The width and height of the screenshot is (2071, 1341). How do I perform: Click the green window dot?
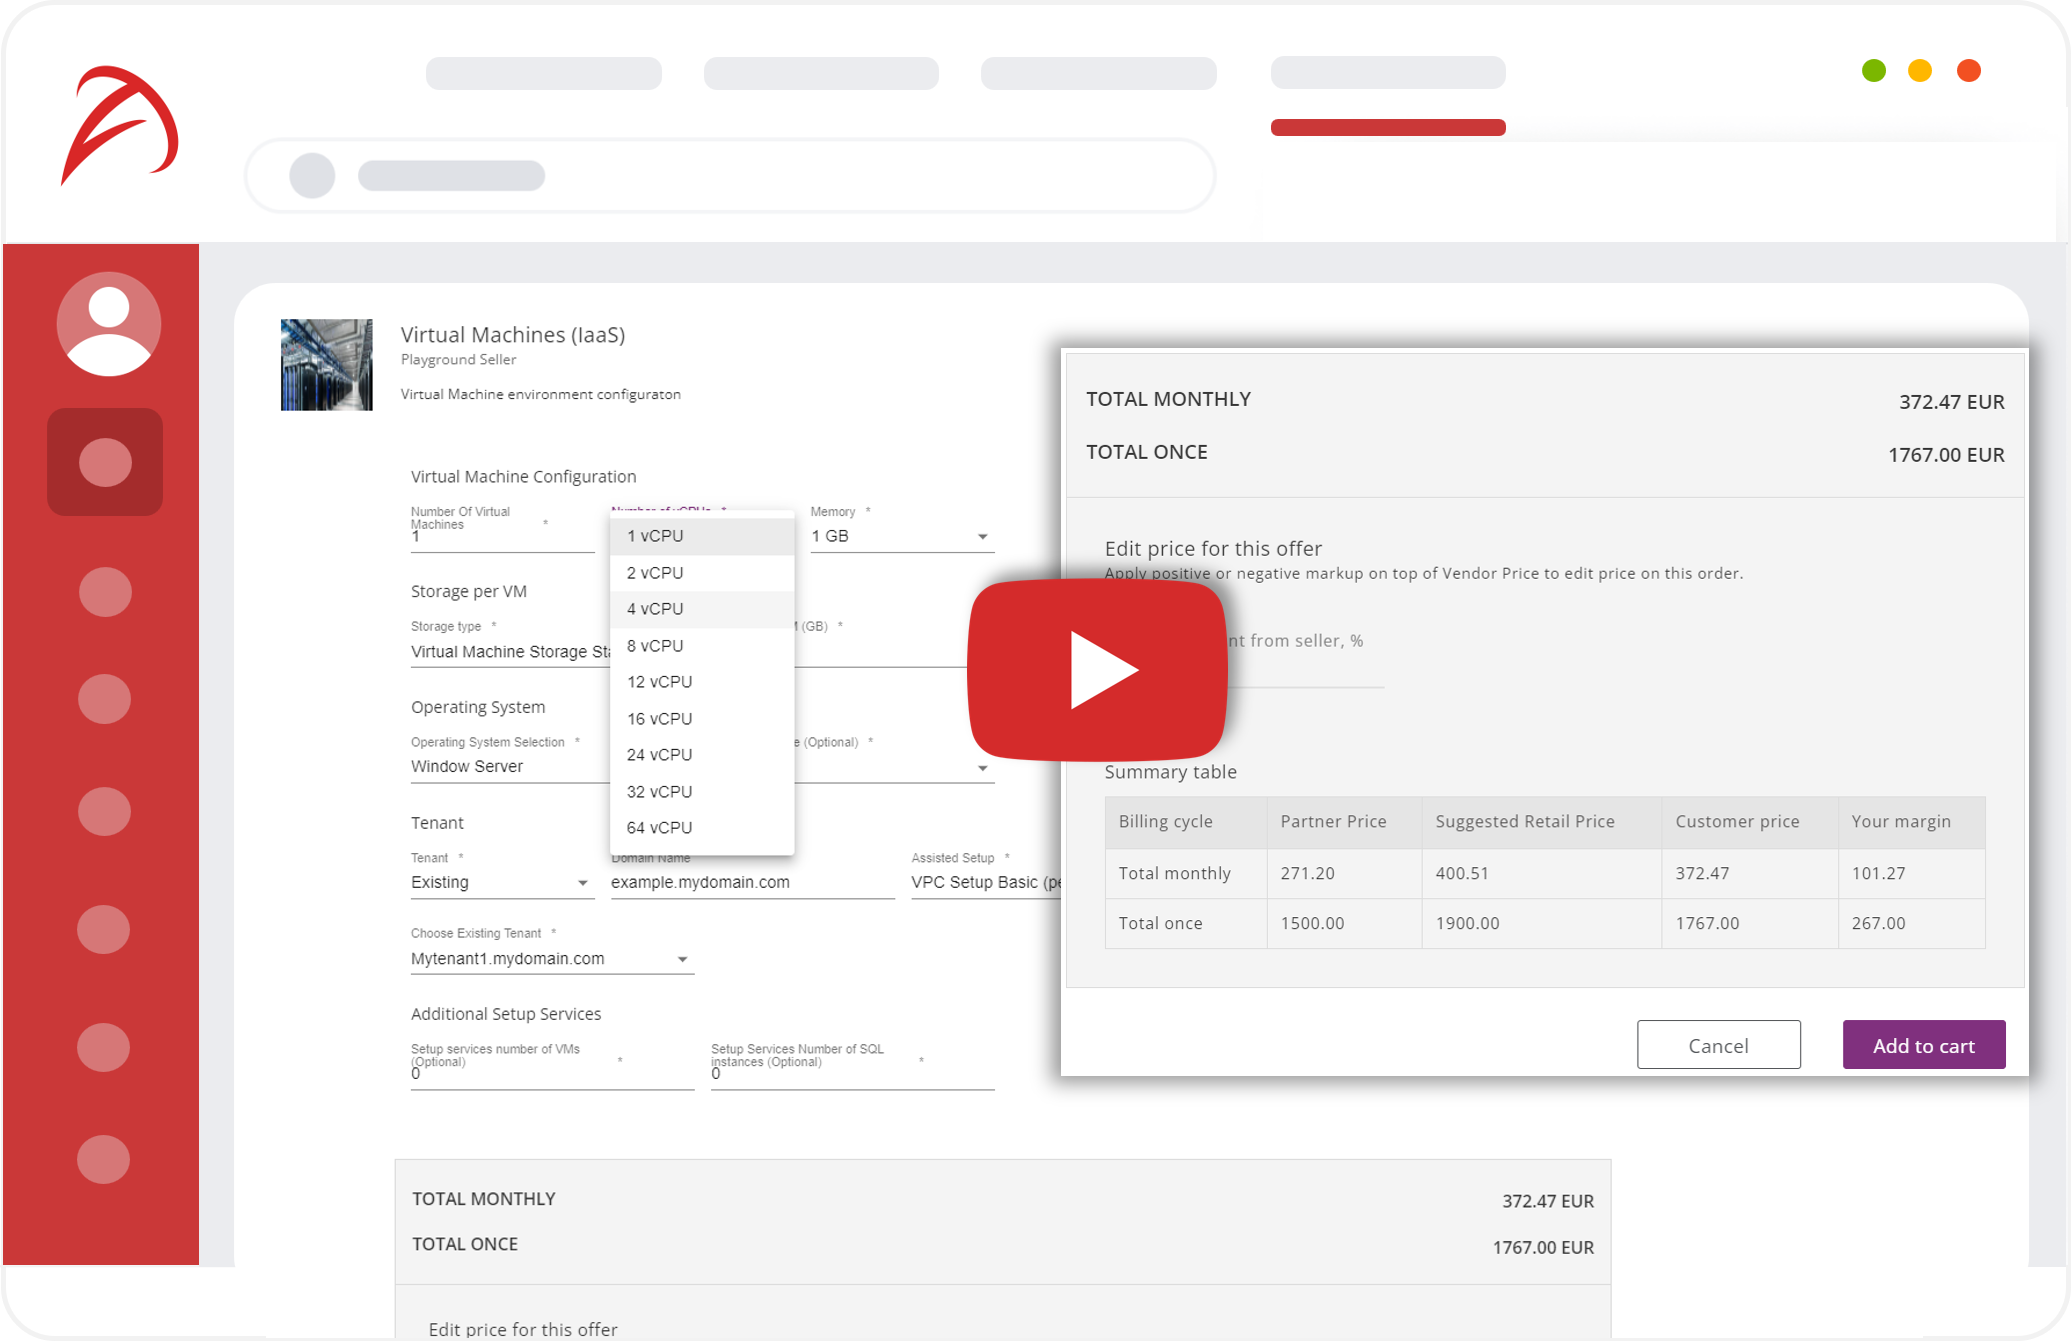coord(1873,70)
